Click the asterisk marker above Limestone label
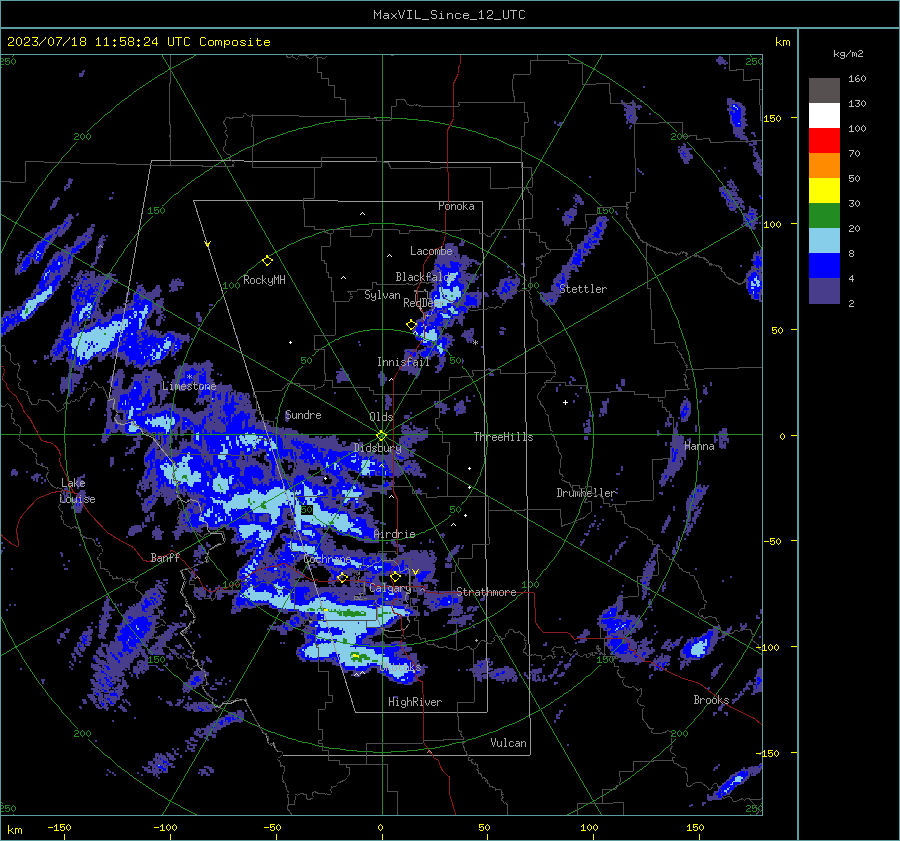Screen dimensions: 900x841 tap(189, 377)
